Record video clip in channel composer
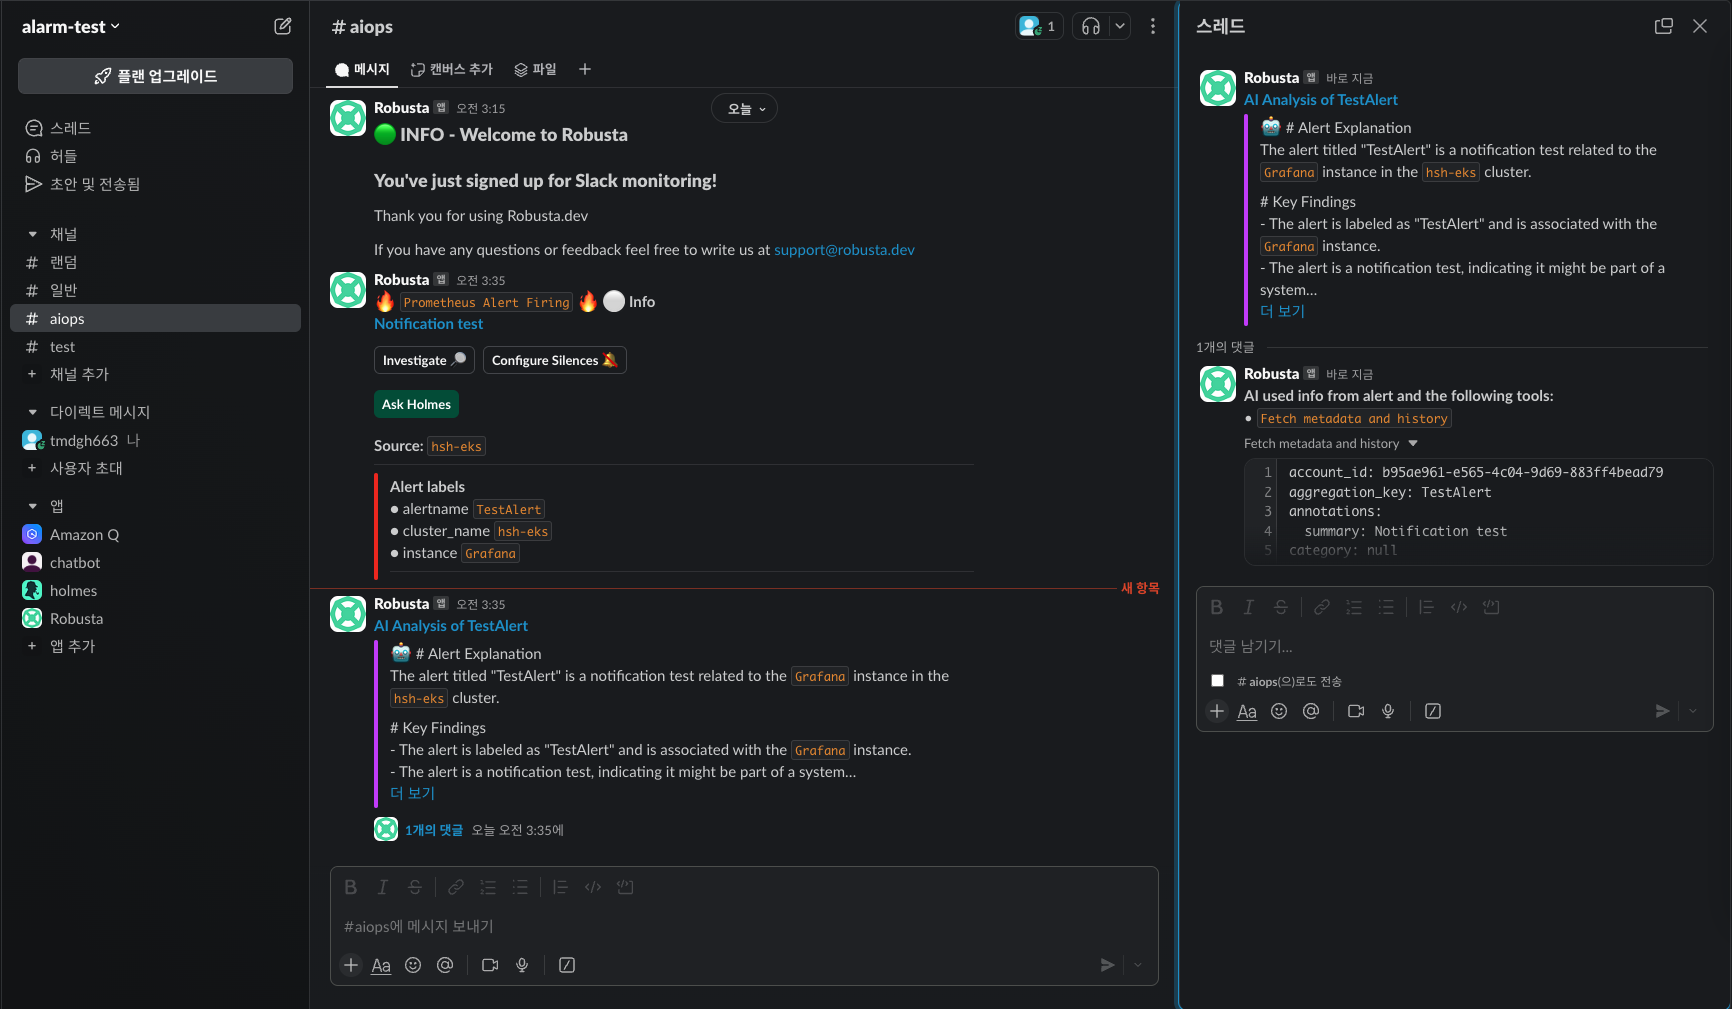Image resolution: width=1732 pixels, height=1009 pixels. (x=490, y=965)
